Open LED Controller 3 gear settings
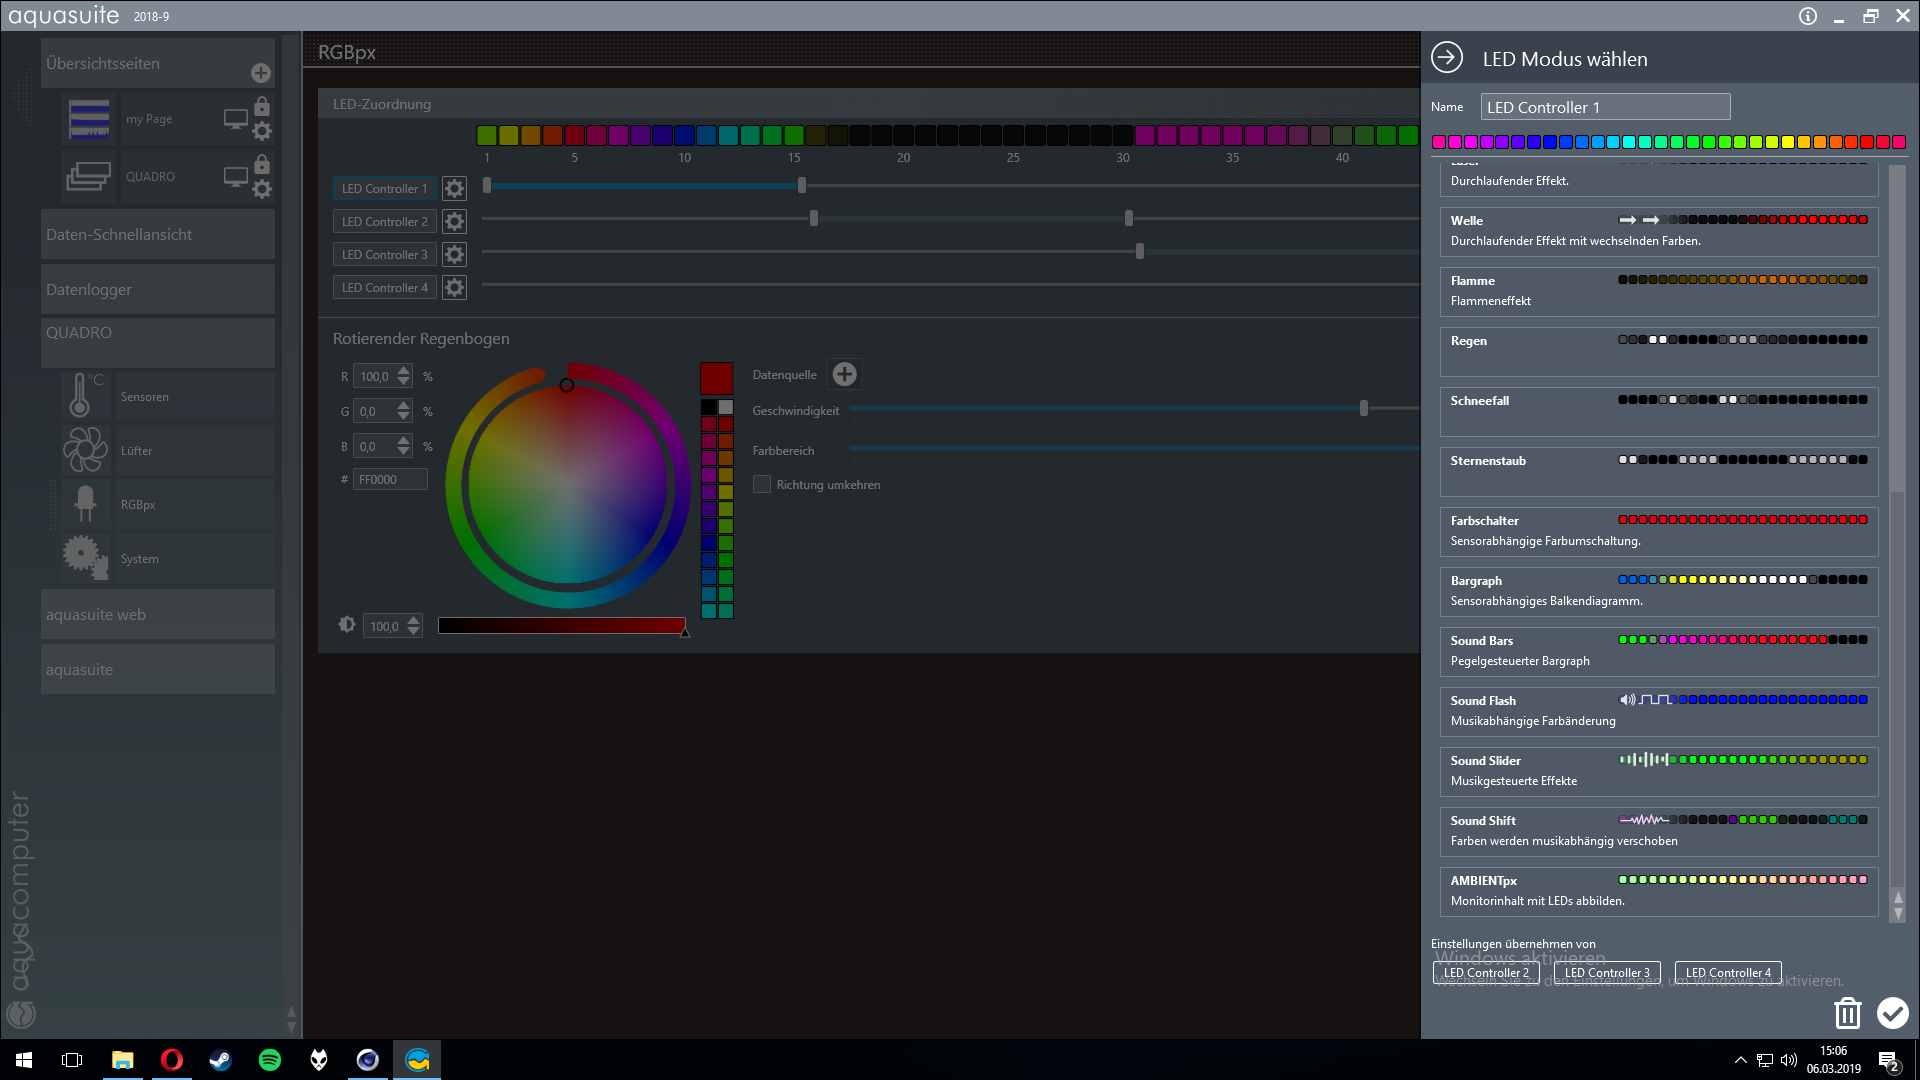1920x1080 pixels. [454, 254]
